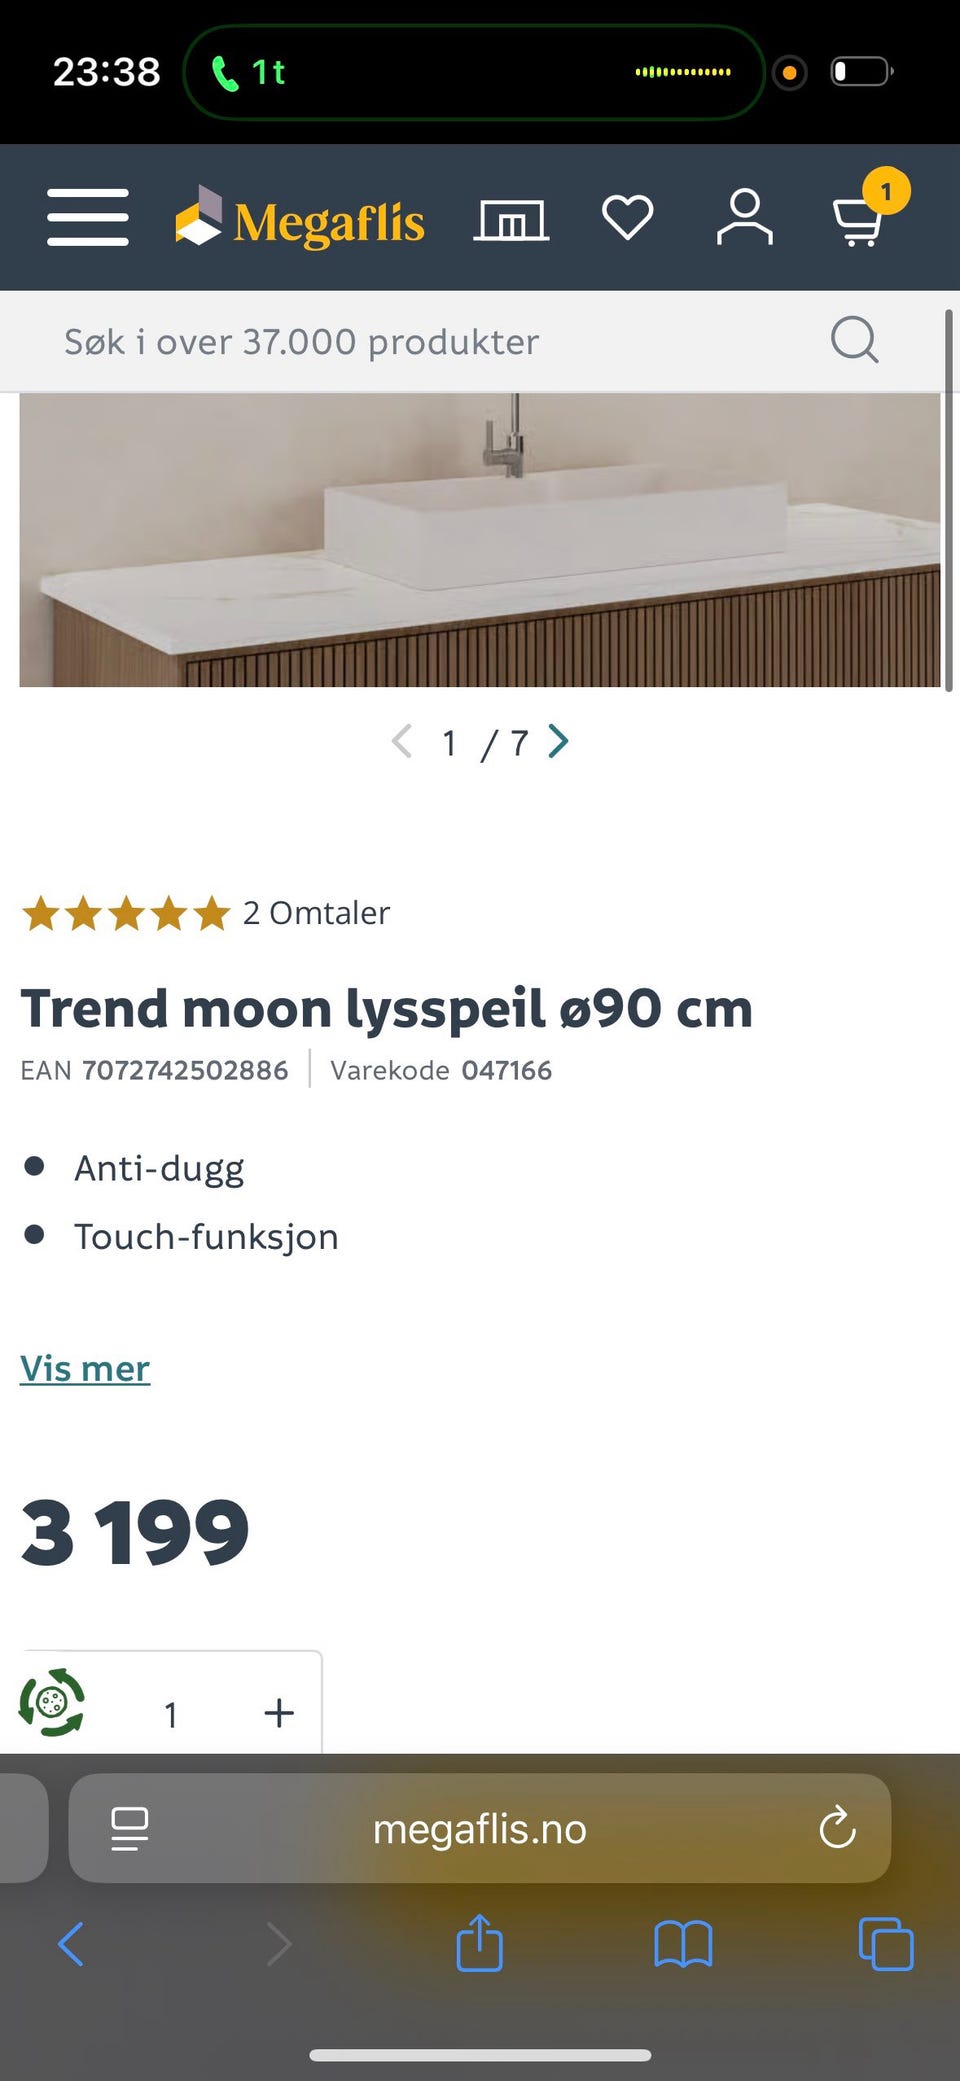Go back in Safari
This screenshot has width=960, height=2081.
pos(71,1944)
